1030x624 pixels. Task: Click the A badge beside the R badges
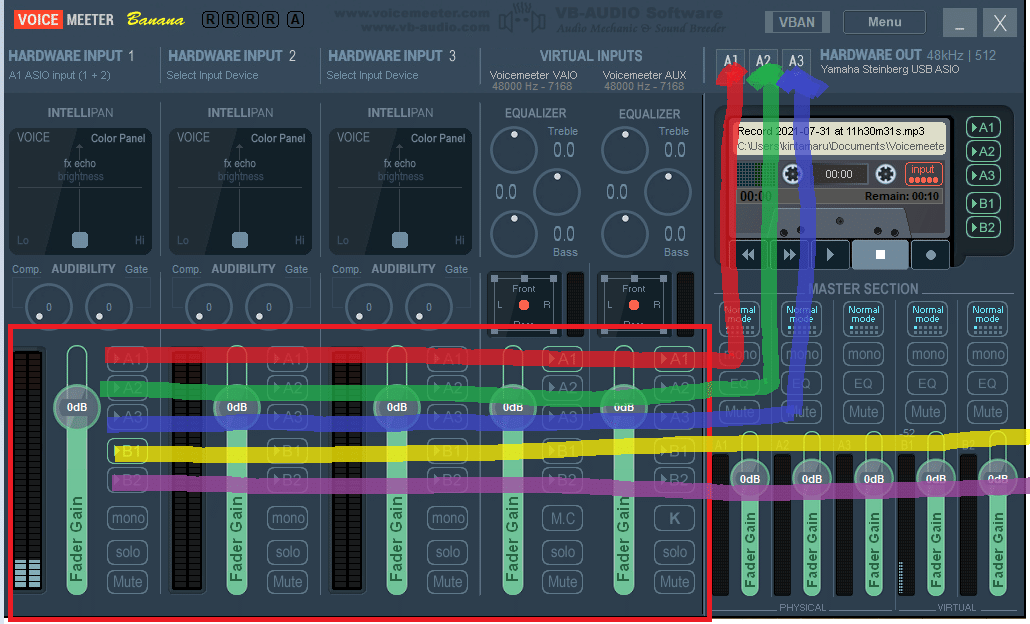tap(296, 20)
